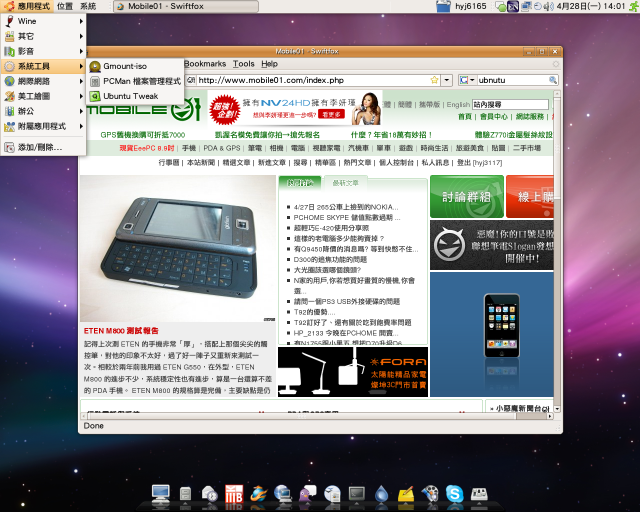Open the volume control in the top panel
Image resolution: width=640 pixels, height=512 pixels.
point(551,6)
